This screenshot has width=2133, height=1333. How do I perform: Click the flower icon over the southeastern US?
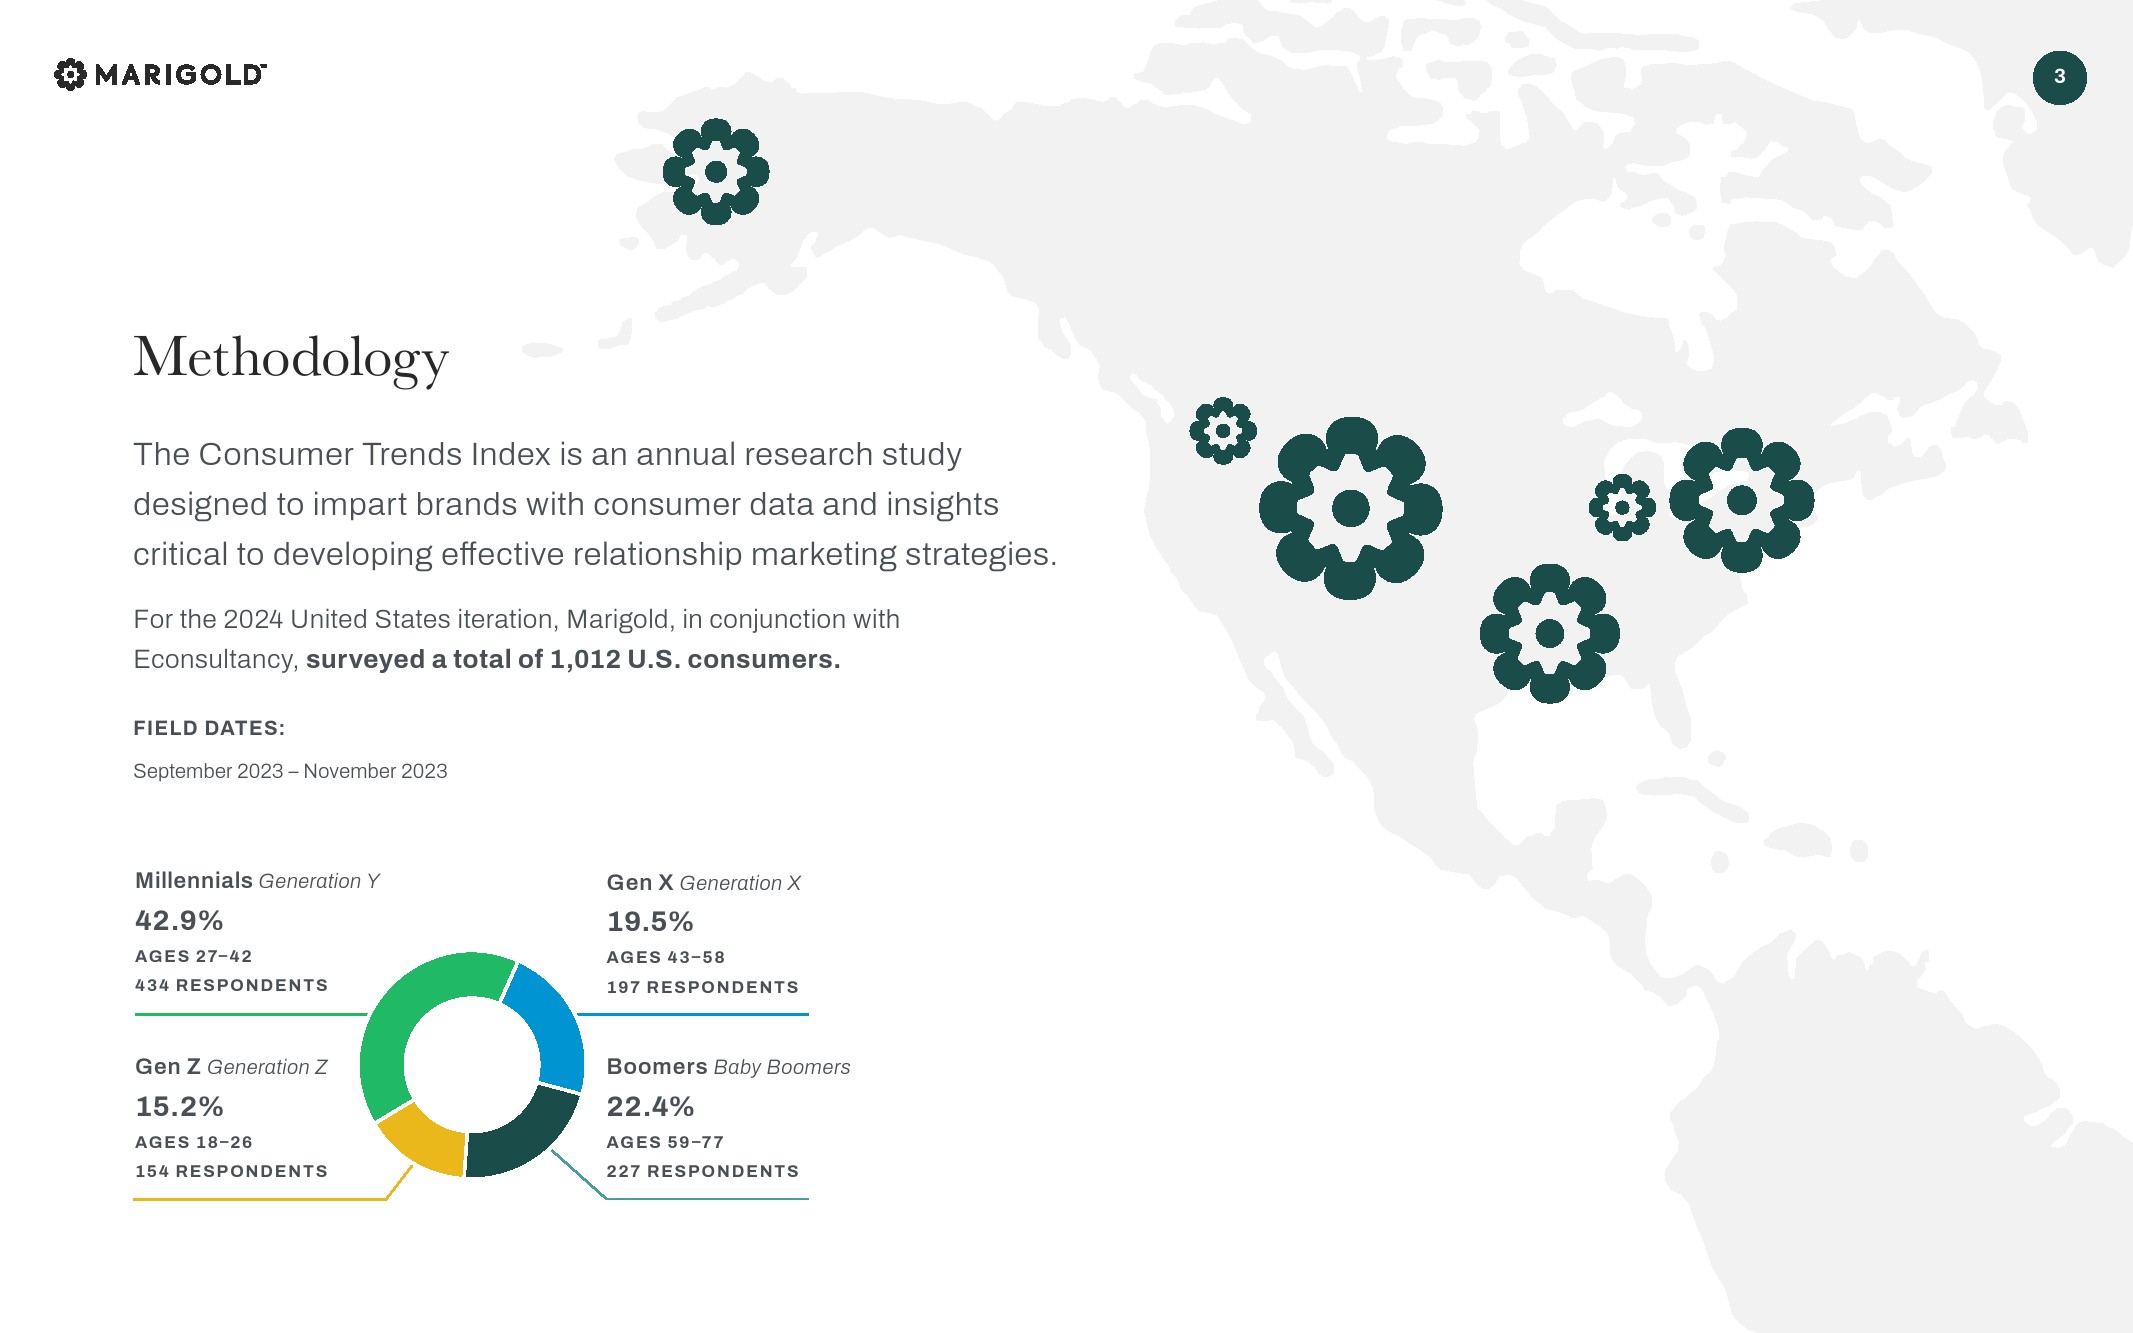click(x=1549, y=633)
